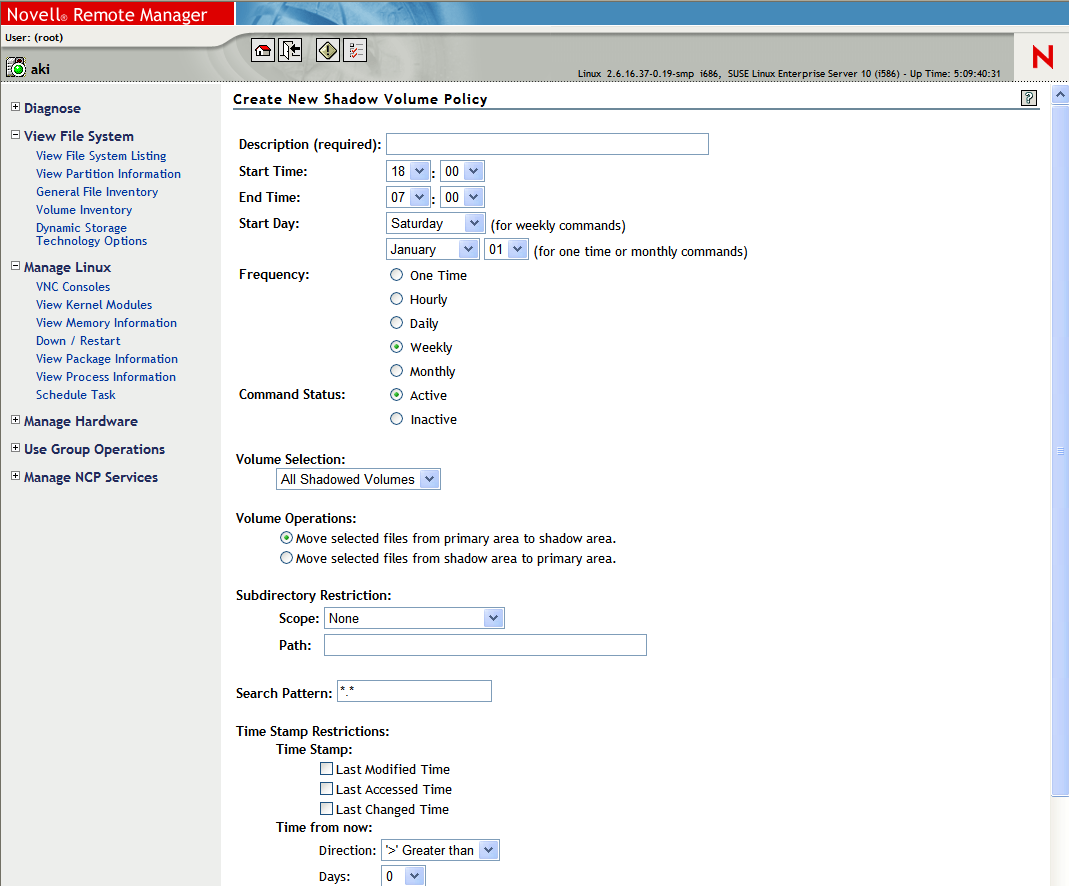Open the day-of-month 01 dropdown
The height and width of the screenshot is (886, 1069).
[x=507, y=249]
